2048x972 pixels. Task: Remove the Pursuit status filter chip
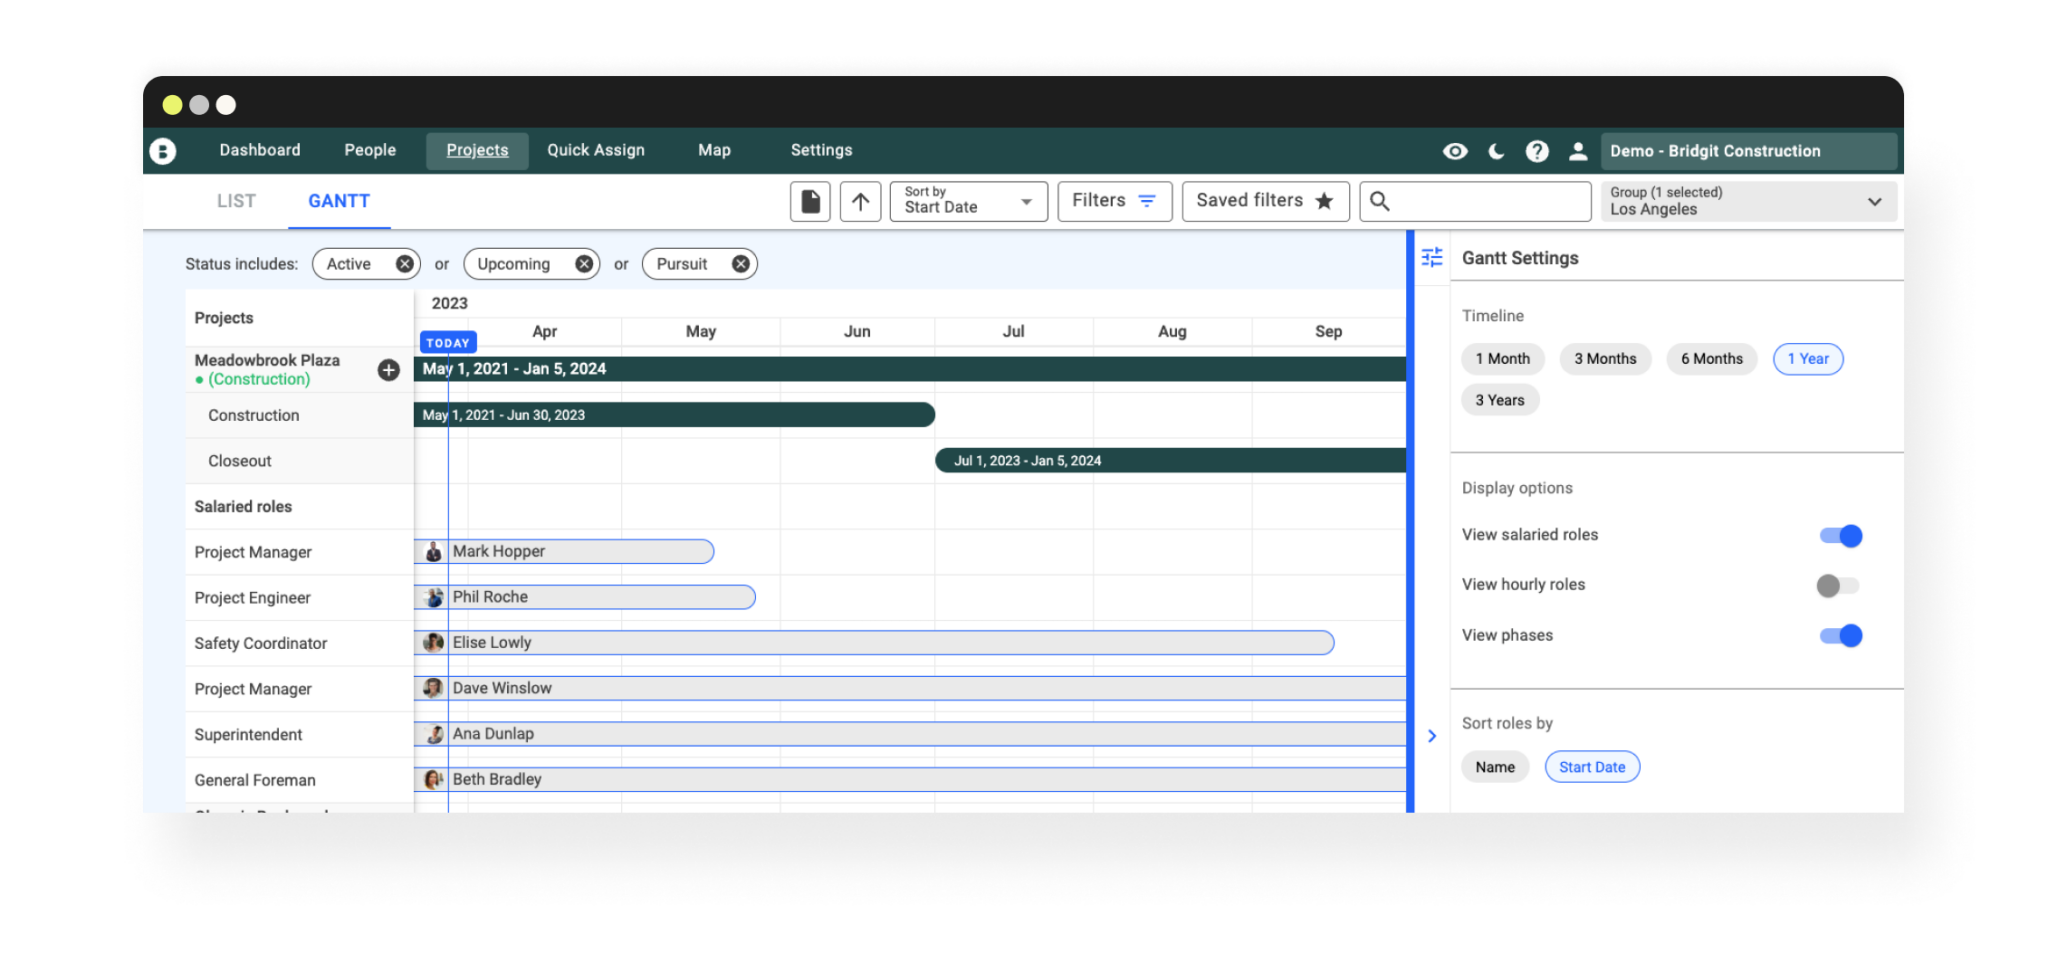pos(739,264)
